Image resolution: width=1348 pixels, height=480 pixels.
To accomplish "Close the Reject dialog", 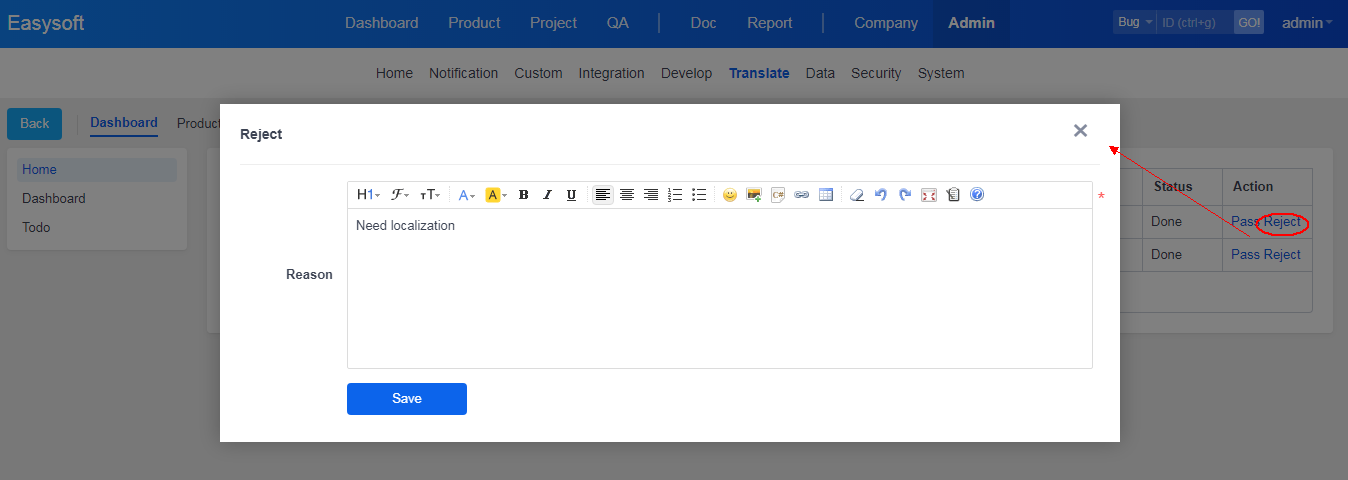I will [1080, 131].
